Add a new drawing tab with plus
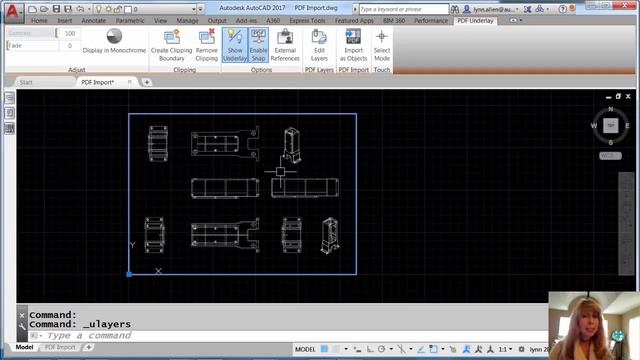This screenshot has width=640, height=360. [x=147, y=82]
